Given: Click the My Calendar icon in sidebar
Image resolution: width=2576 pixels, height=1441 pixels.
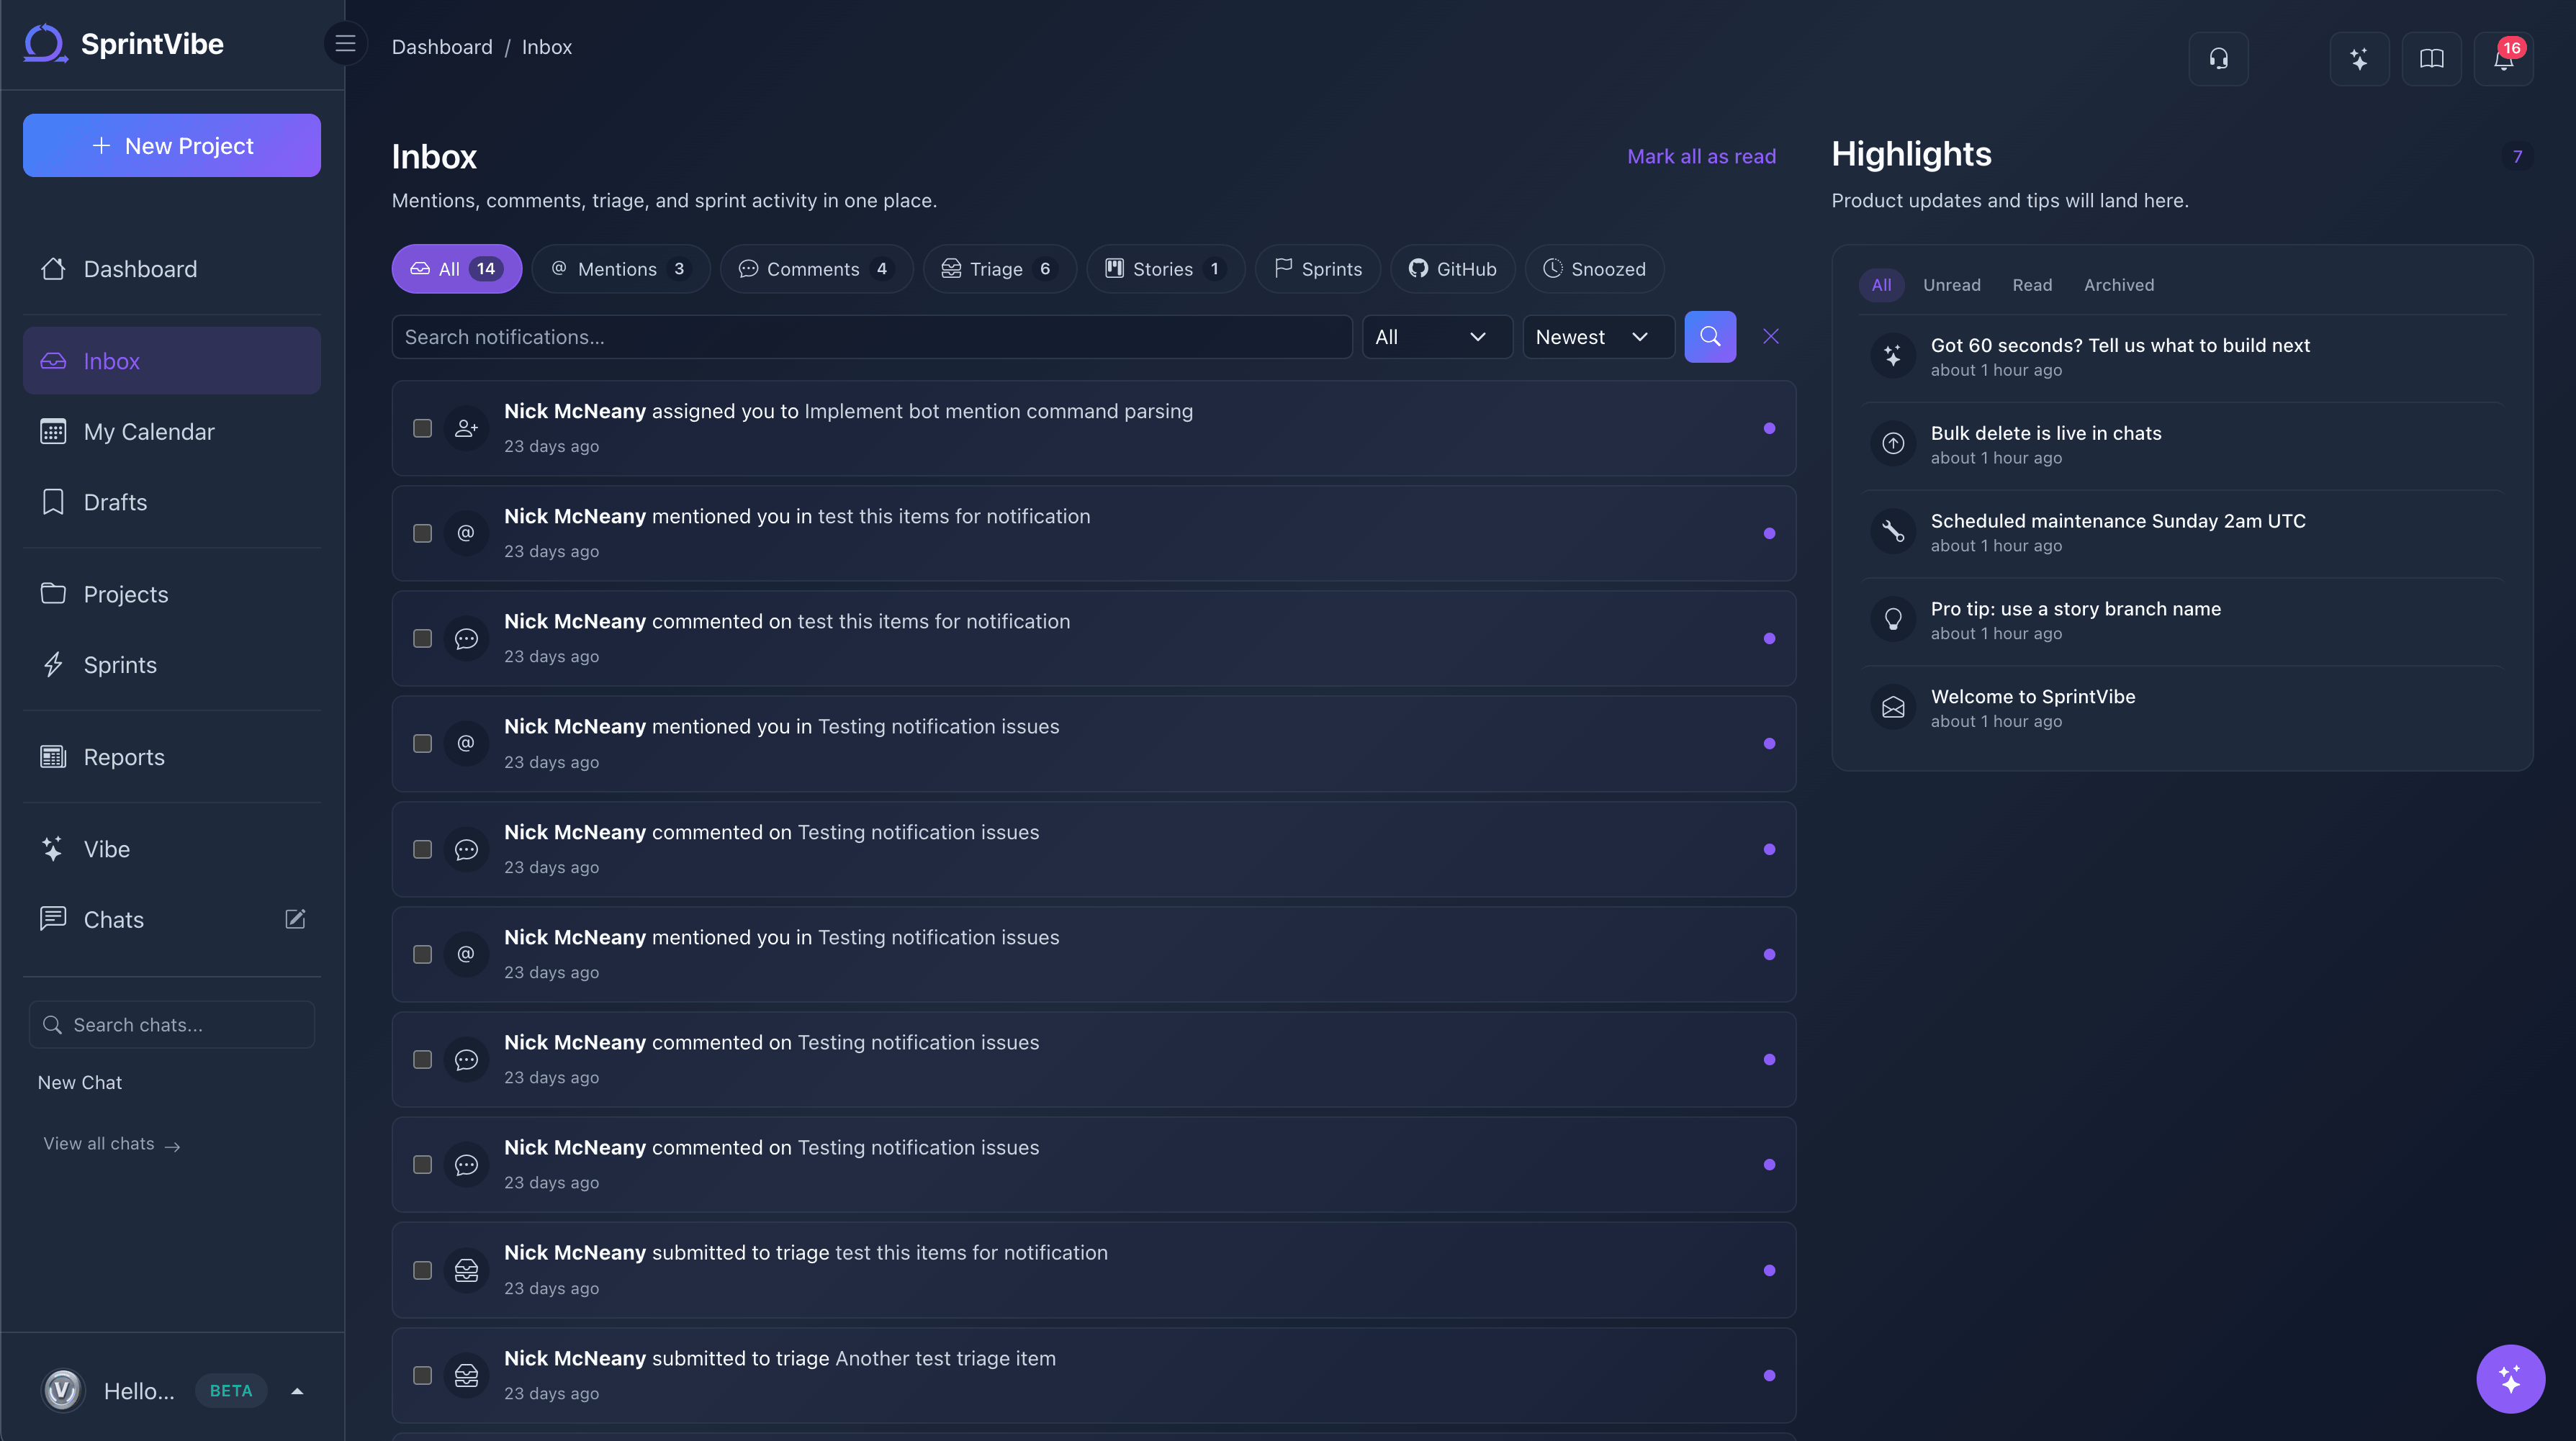Looking at the screenshot, I should click(53, 432).
